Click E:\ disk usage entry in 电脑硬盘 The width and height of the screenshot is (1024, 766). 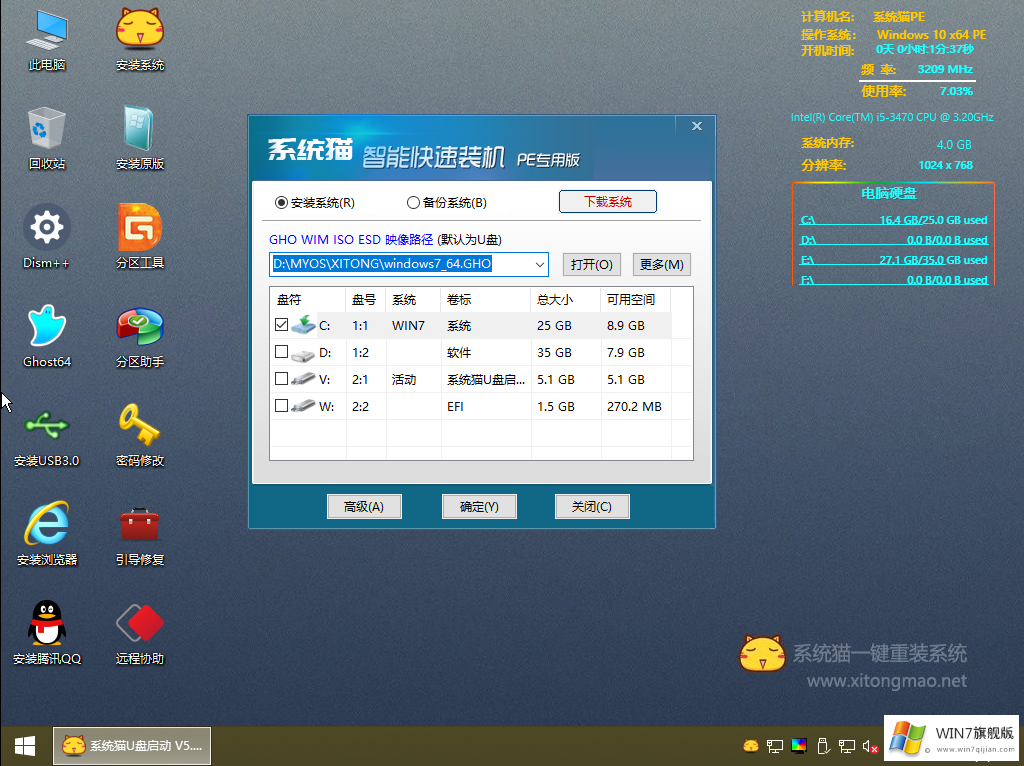point(893,260)
